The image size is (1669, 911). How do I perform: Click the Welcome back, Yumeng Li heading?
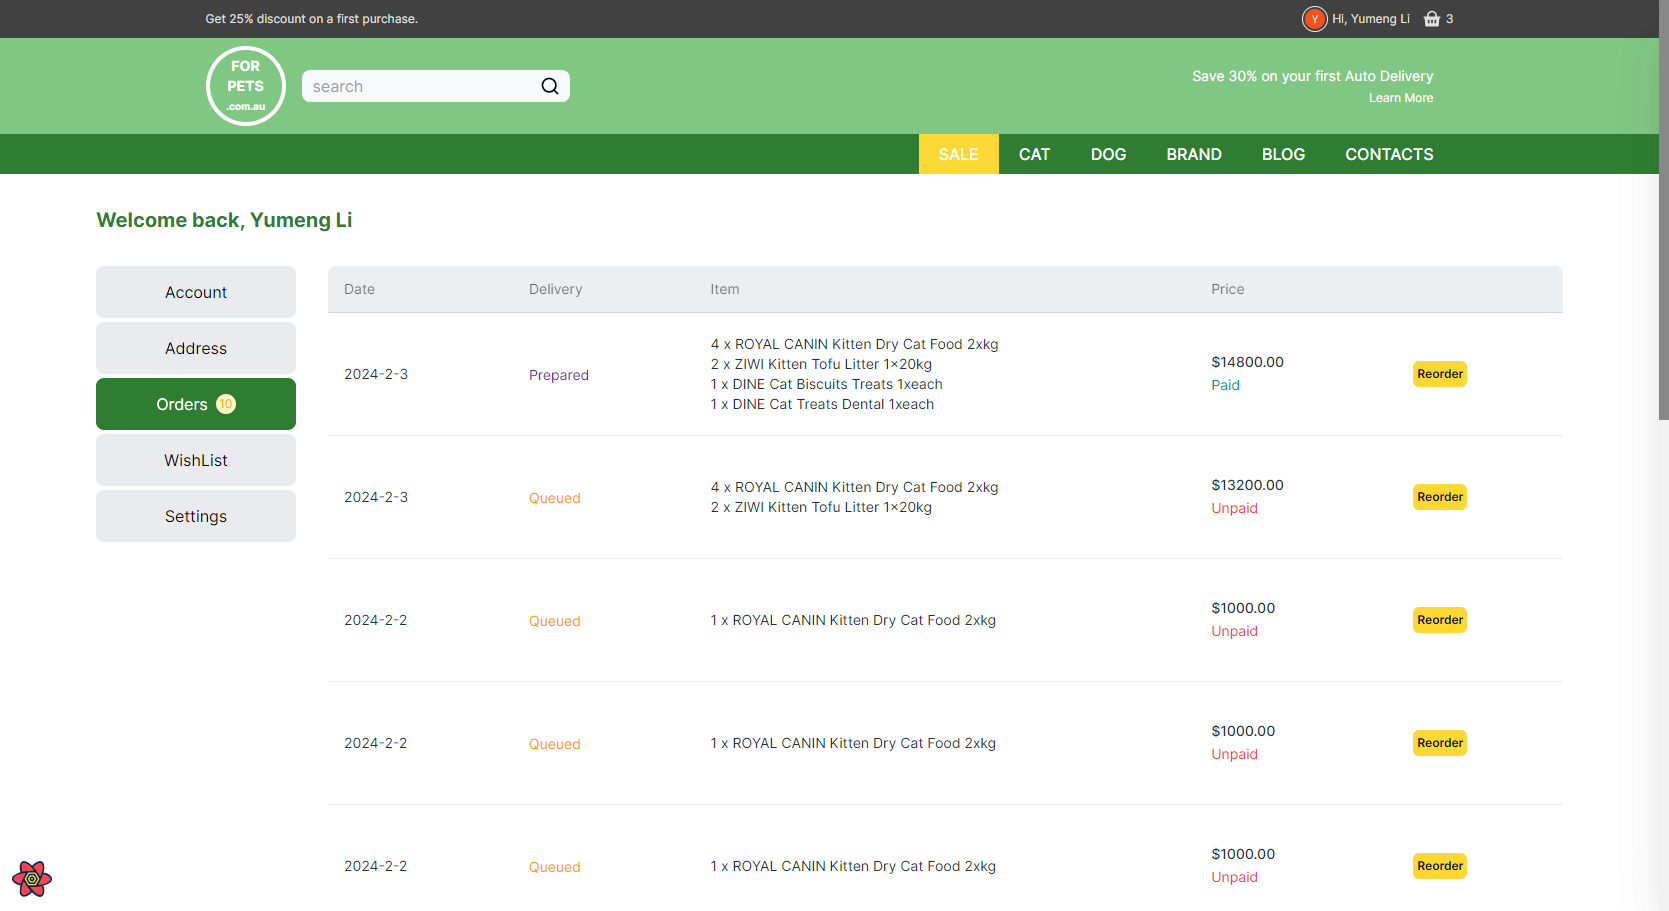tap(224, 220)
